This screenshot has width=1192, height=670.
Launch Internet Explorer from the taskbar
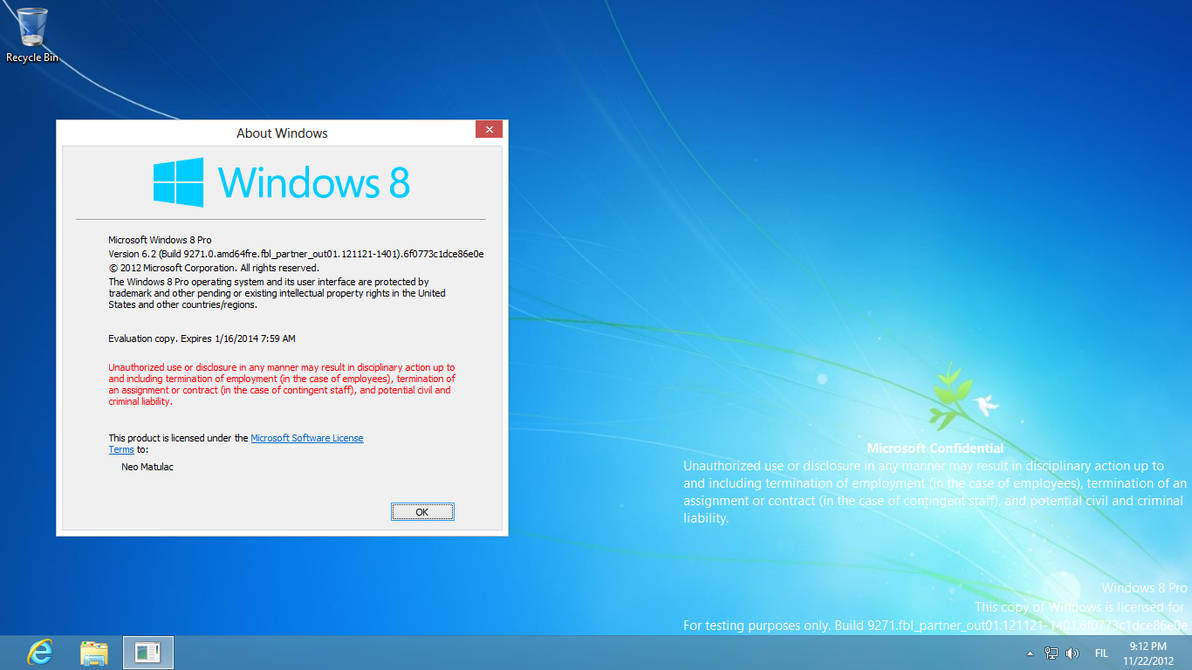coord(40,653)
